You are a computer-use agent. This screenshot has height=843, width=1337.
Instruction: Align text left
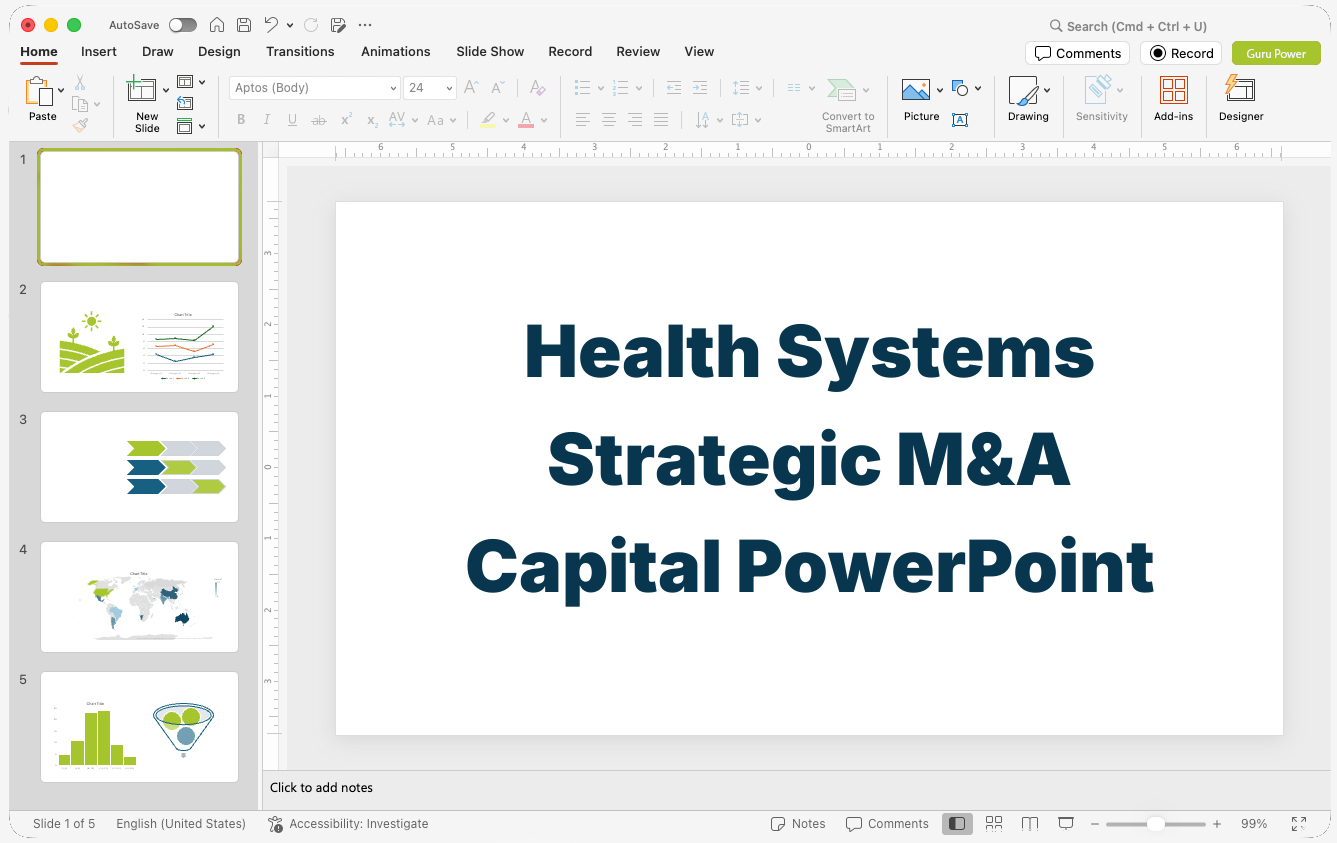pyautogui.click(x=583, y=120)
